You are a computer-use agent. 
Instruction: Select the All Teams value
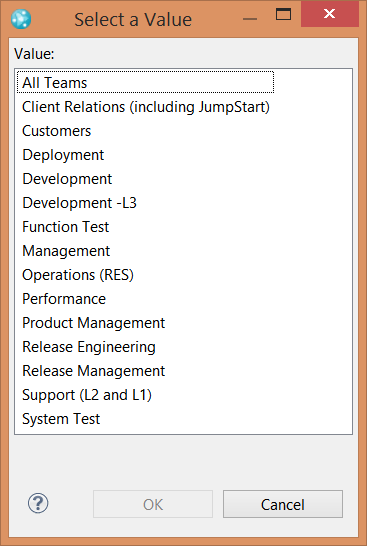coord(145,83)
